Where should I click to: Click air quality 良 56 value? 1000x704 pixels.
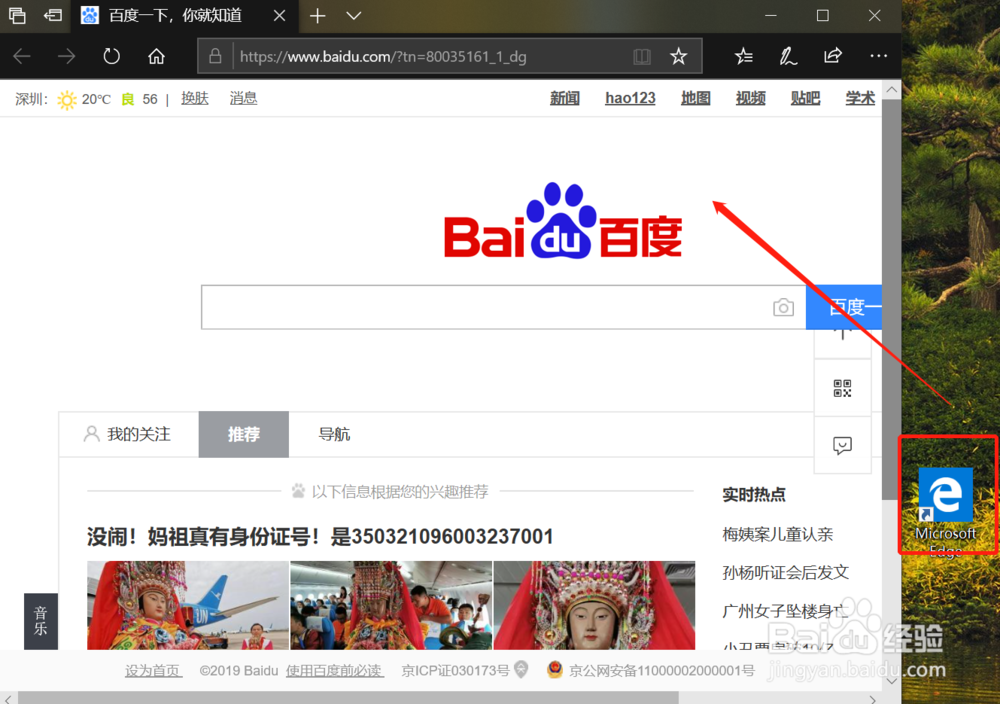(x=140, y=99)
